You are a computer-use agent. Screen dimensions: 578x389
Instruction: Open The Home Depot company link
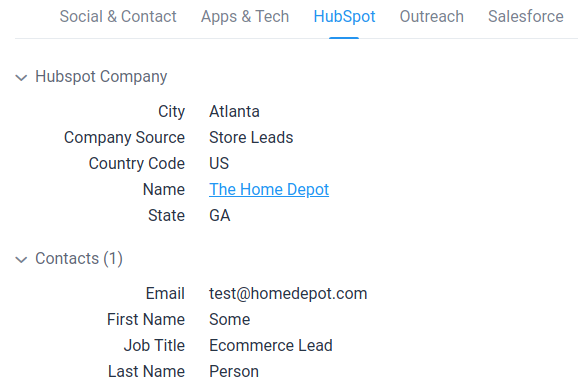pos(269,190)
